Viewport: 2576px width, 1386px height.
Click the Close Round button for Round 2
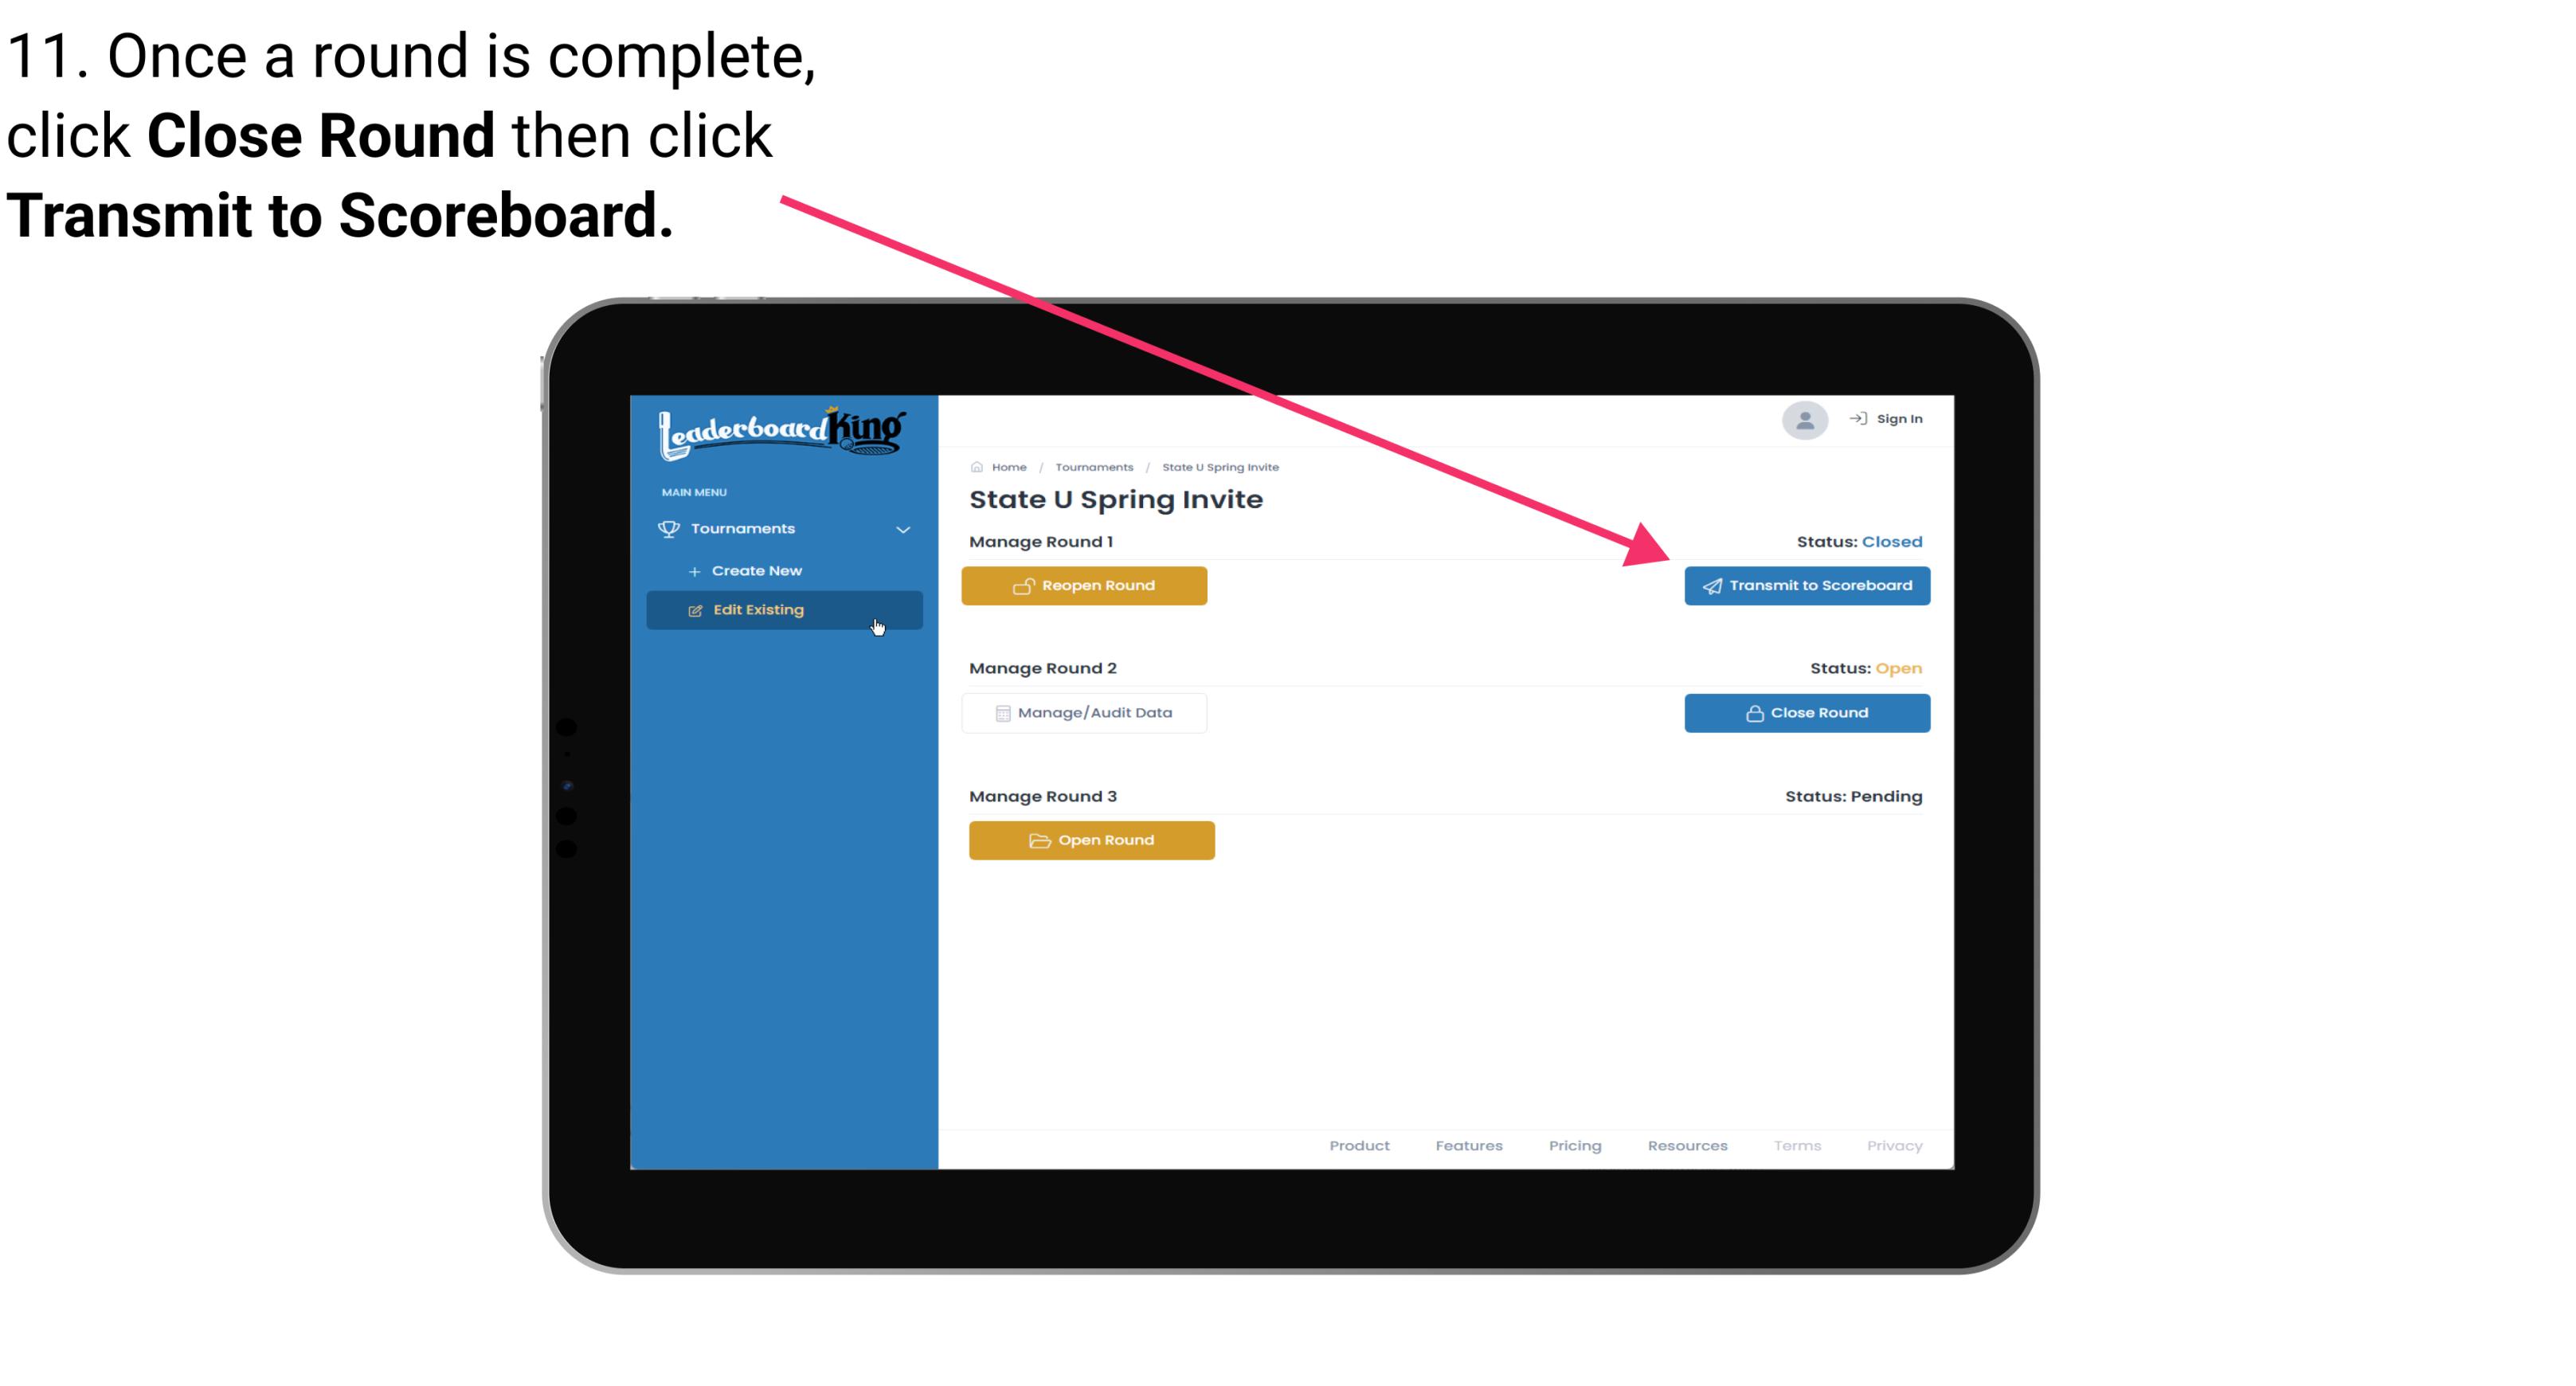pos(1807,712)
